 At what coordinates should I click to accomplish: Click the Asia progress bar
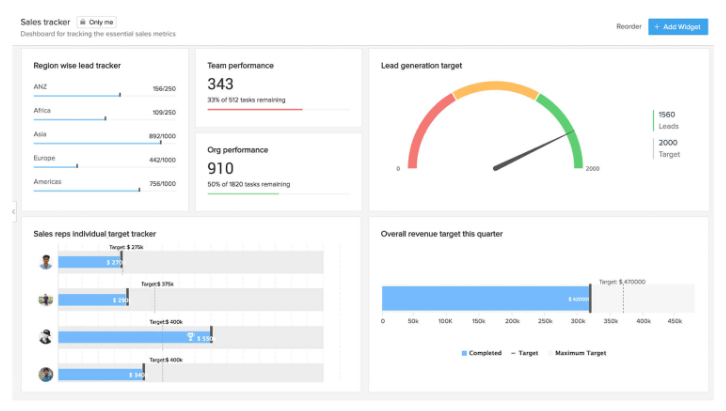pyautogui.click(x=105, y=143)
